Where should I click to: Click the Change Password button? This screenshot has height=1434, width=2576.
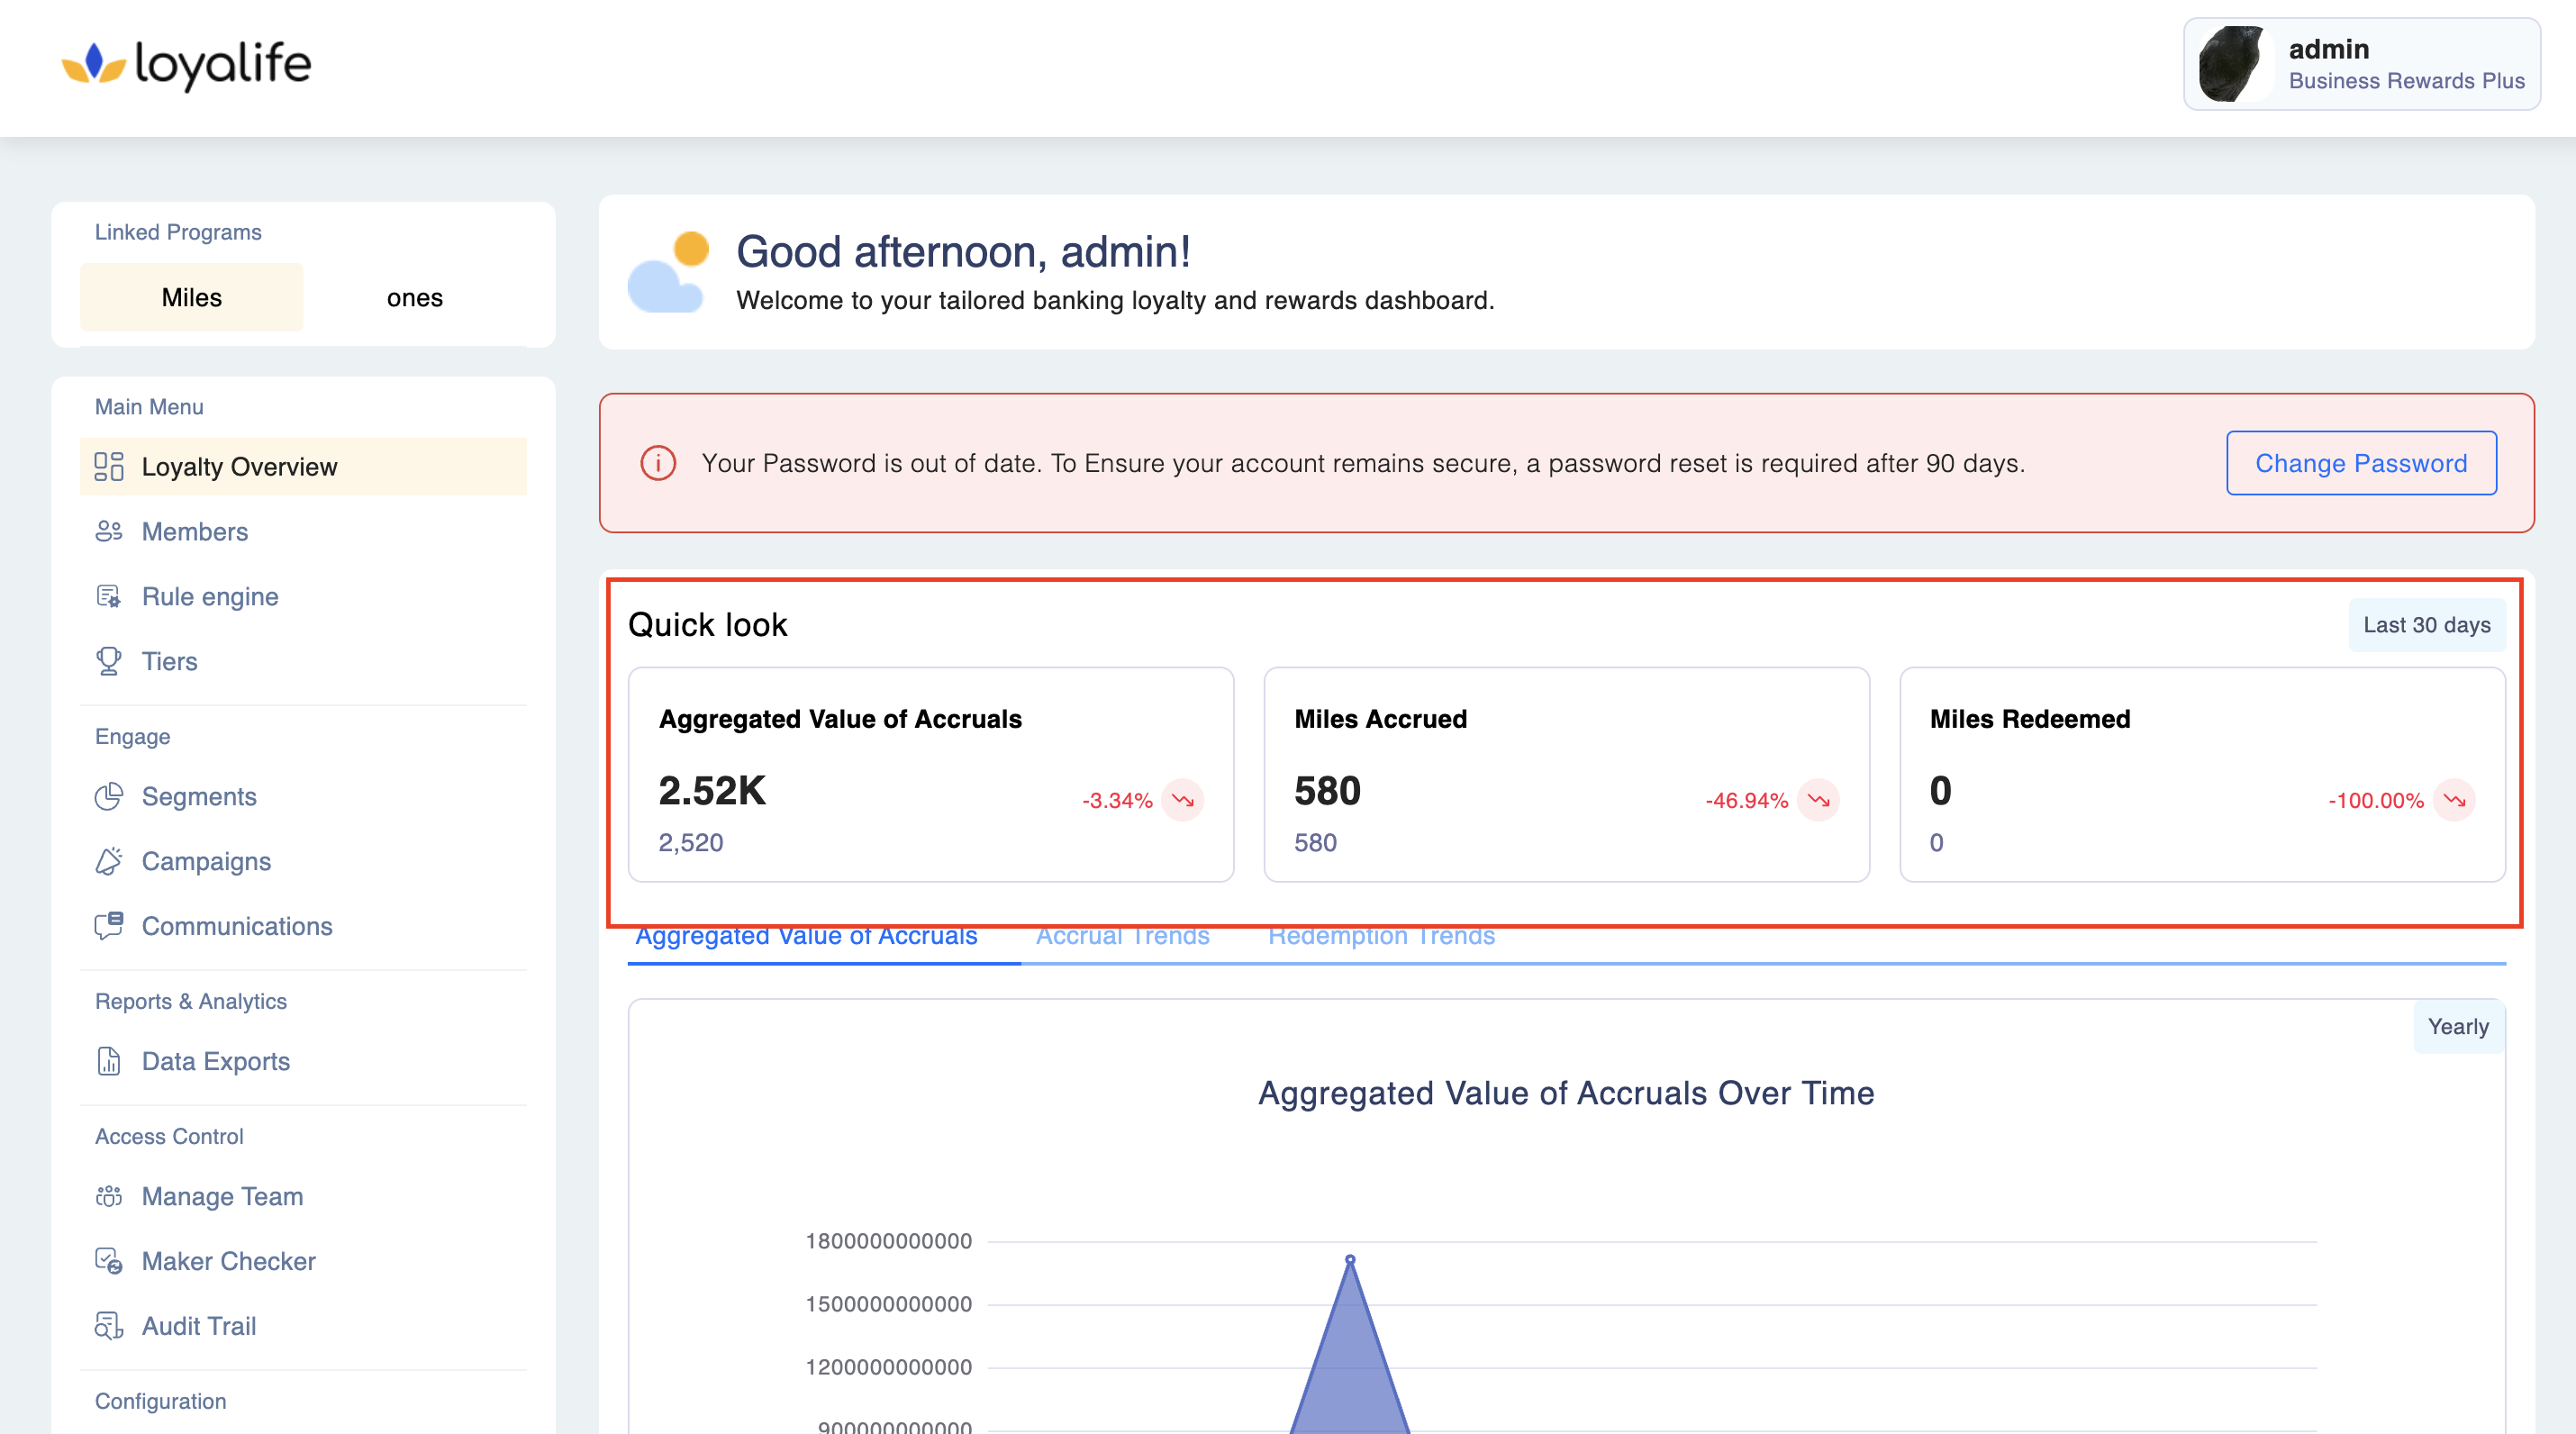[x=2360, y=463]
